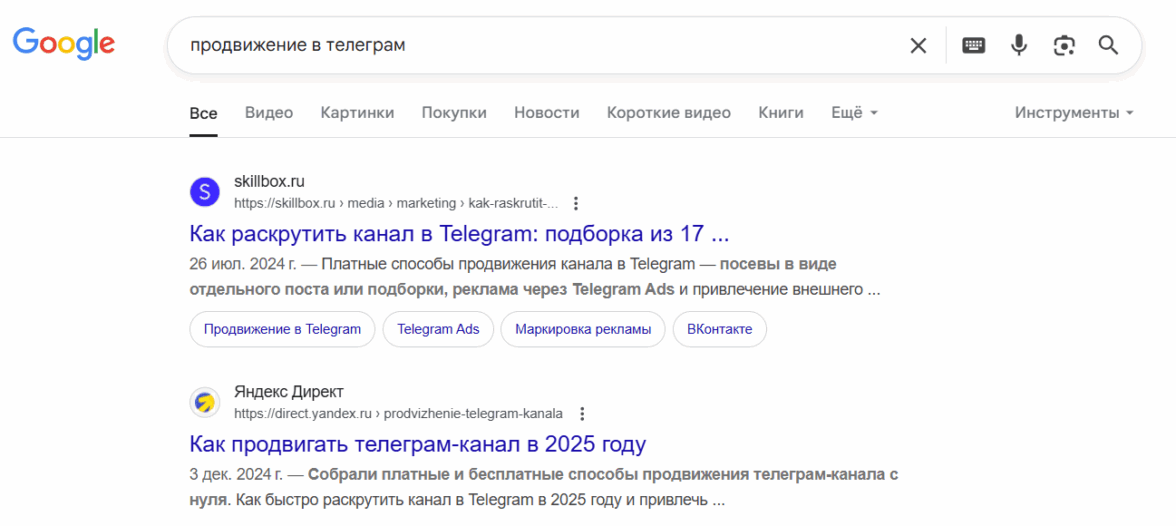
Task: Open search by image camera icon
Action: [1063, 45]
